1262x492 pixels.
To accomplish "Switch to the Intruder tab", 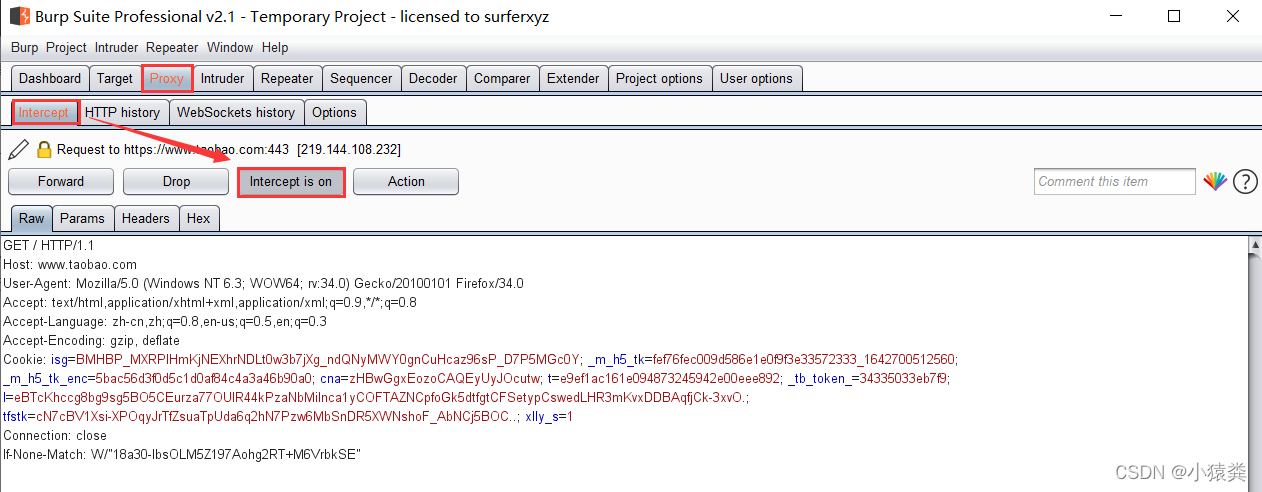I will pyautogui.click(x=222, y=79).
